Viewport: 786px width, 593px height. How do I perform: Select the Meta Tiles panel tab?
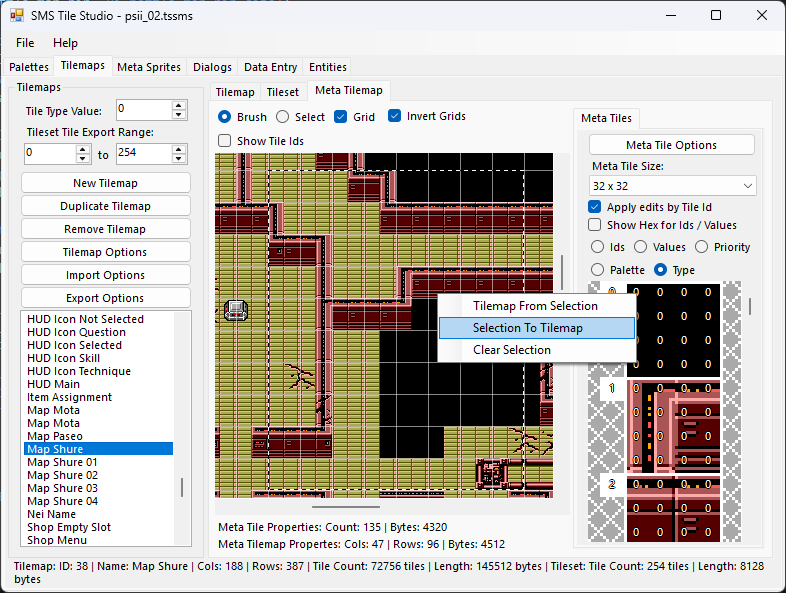[607, 118]
